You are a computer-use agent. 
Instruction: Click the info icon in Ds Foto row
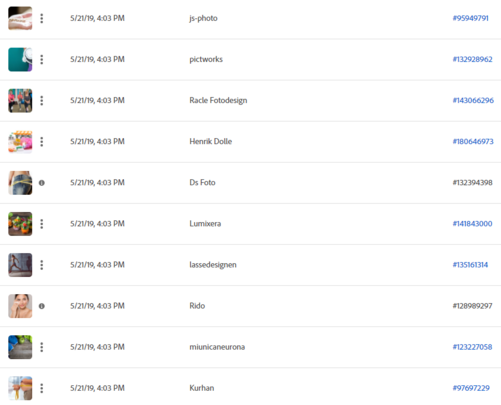point(42,183)
